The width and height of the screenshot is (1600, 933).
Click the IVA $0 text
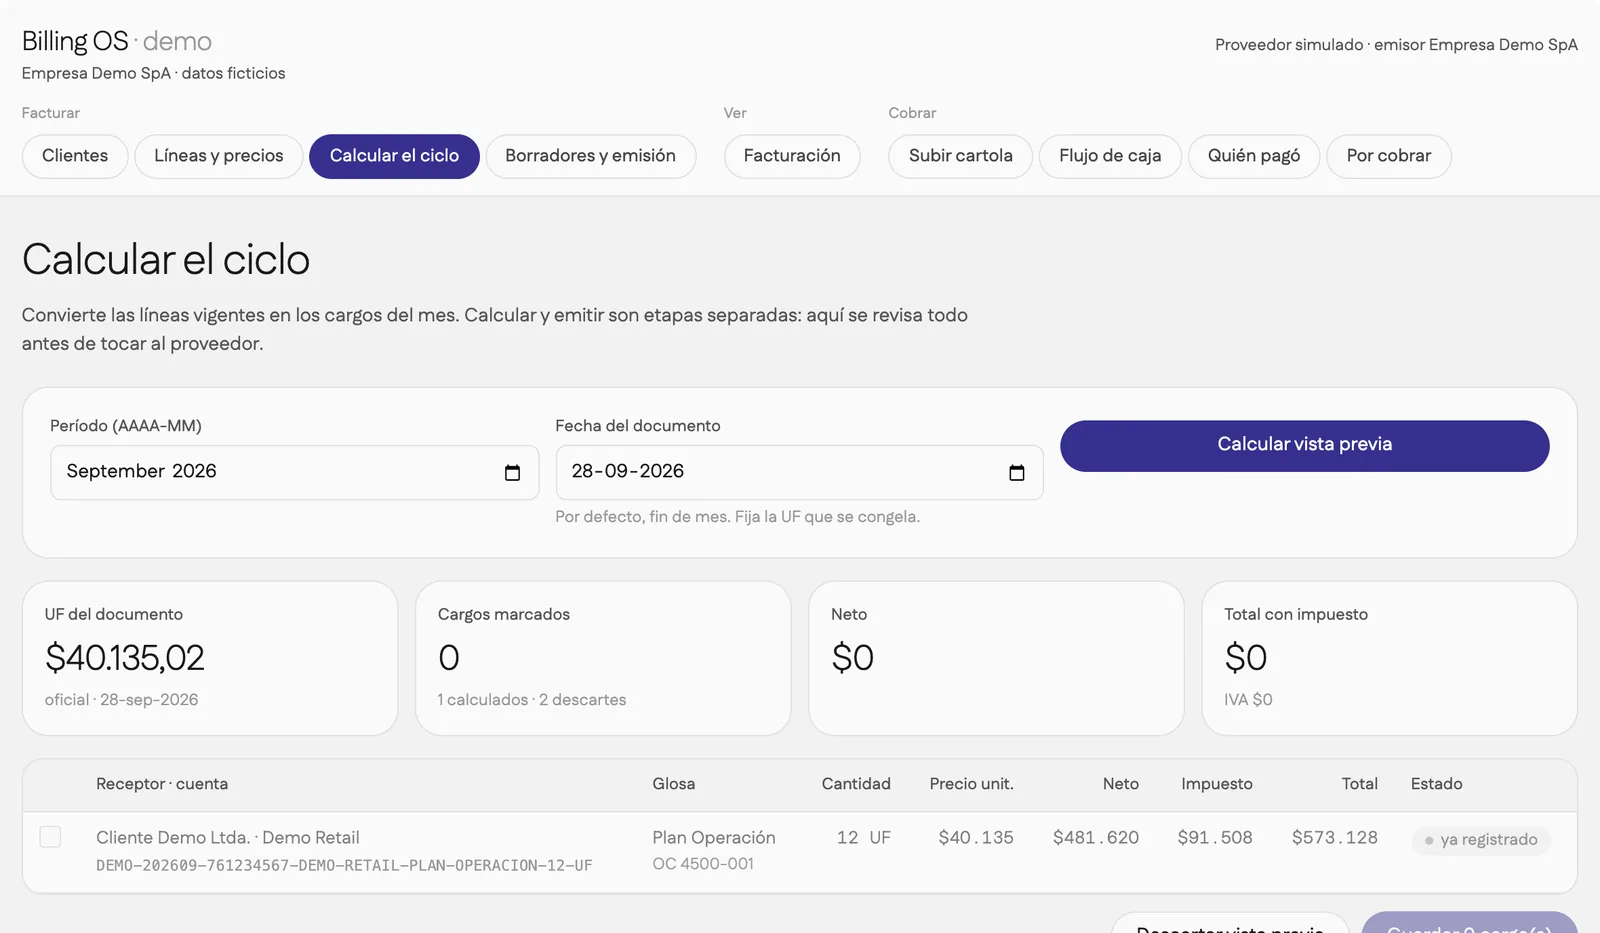click(1248, 700)
